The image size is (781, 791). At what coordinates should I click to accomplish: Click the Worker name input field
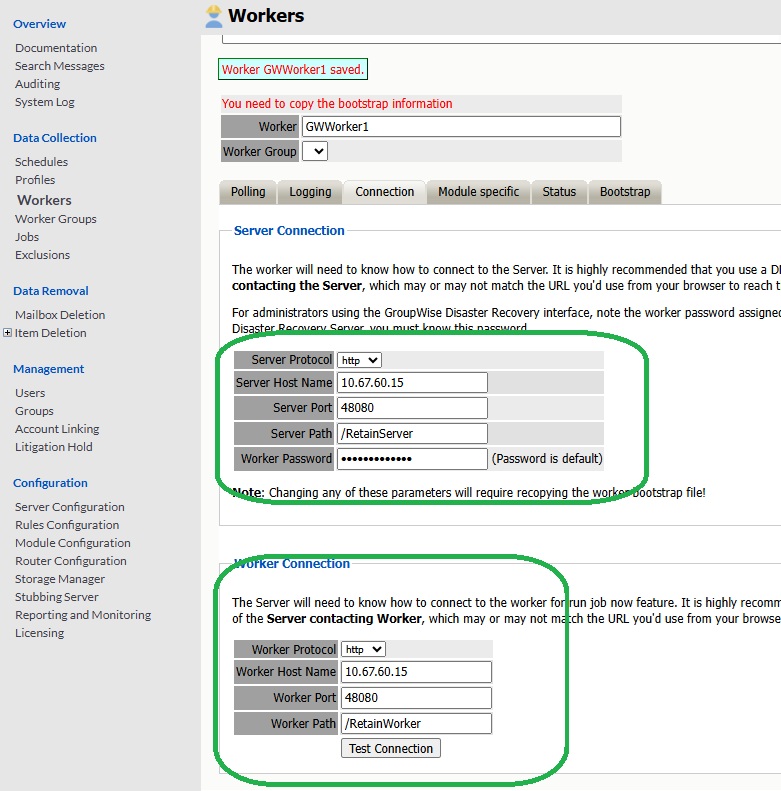pyautogui.click(x=461, y=127)
